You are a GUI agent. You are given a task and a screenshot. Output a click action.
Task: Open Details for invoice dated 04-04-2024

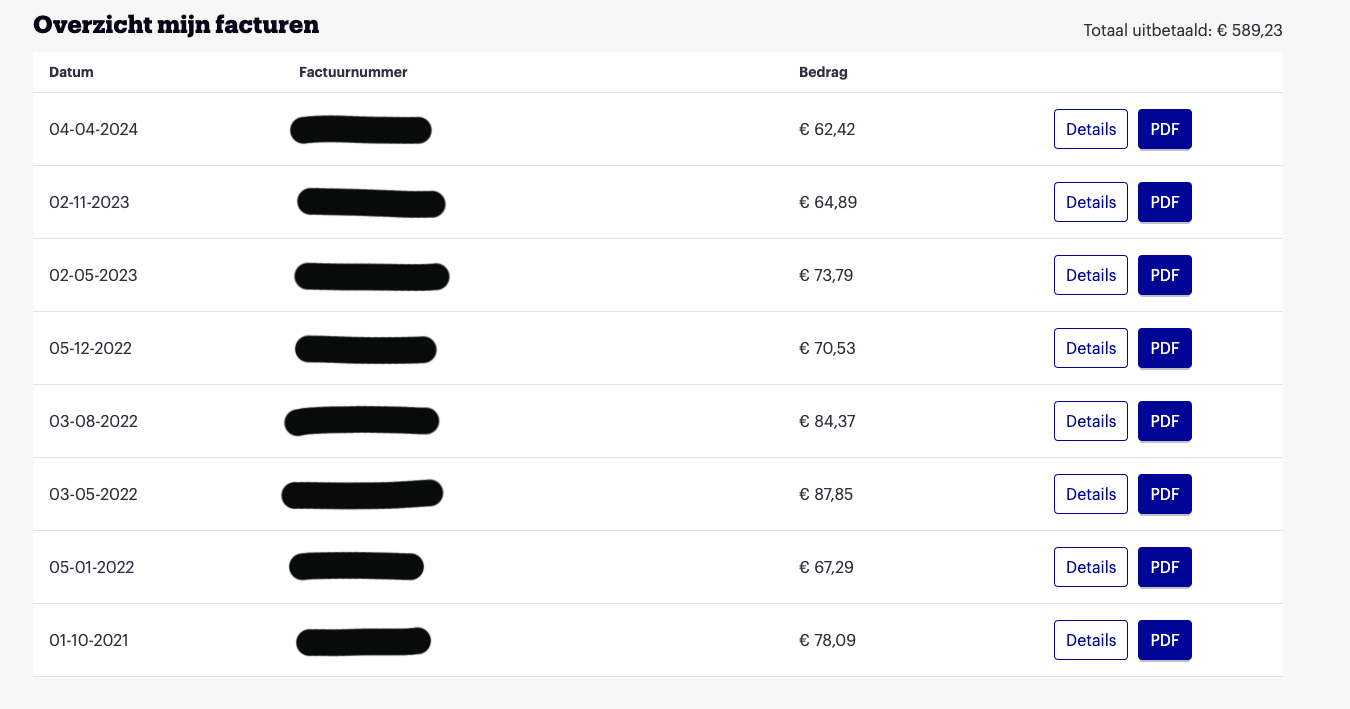pyautogui.click(x=1091, y=129)
